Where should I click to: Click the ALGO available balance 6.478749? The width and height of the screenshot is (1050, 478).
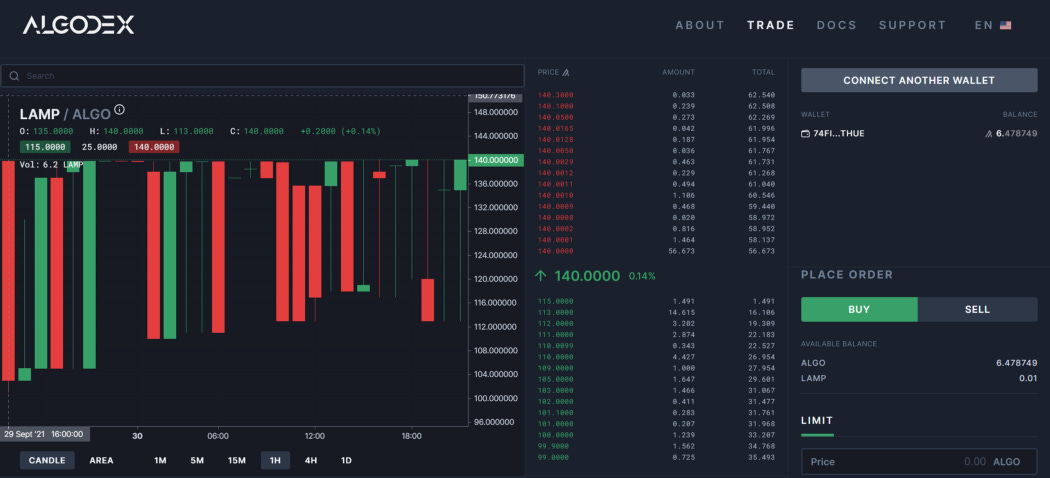[1016, 363]
